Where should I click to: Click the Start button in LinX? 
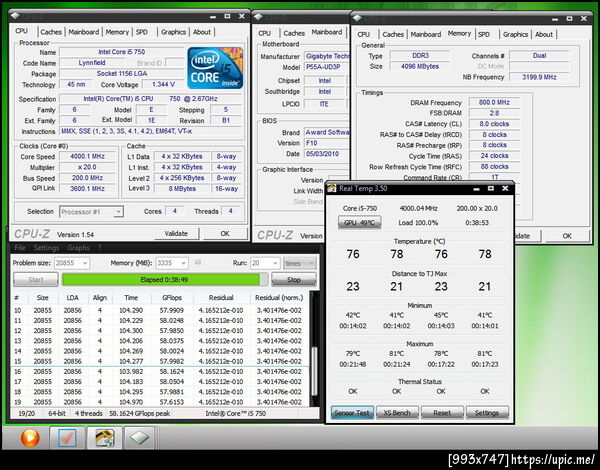click(36, 279)
